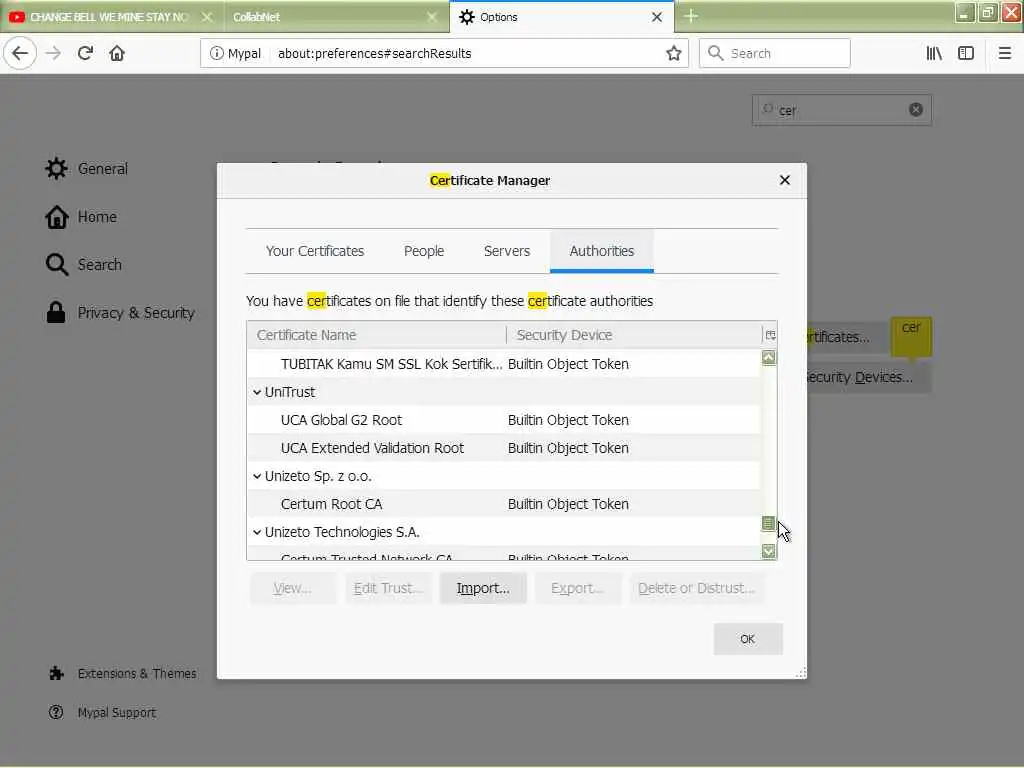This screenshot has height=768, width=1024.
Task: Open the column picker in certificate list
Action: 770,335
